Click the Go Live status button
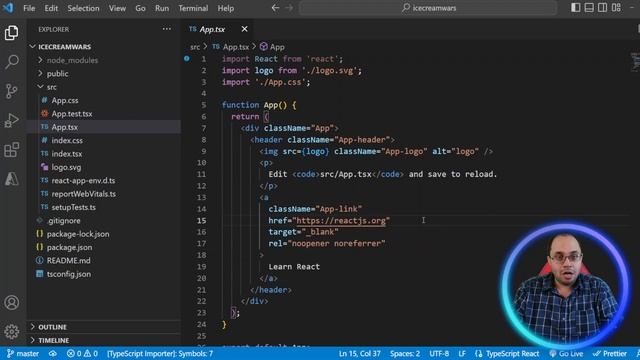Screen dimensions: 640x360 pos(566,353)
